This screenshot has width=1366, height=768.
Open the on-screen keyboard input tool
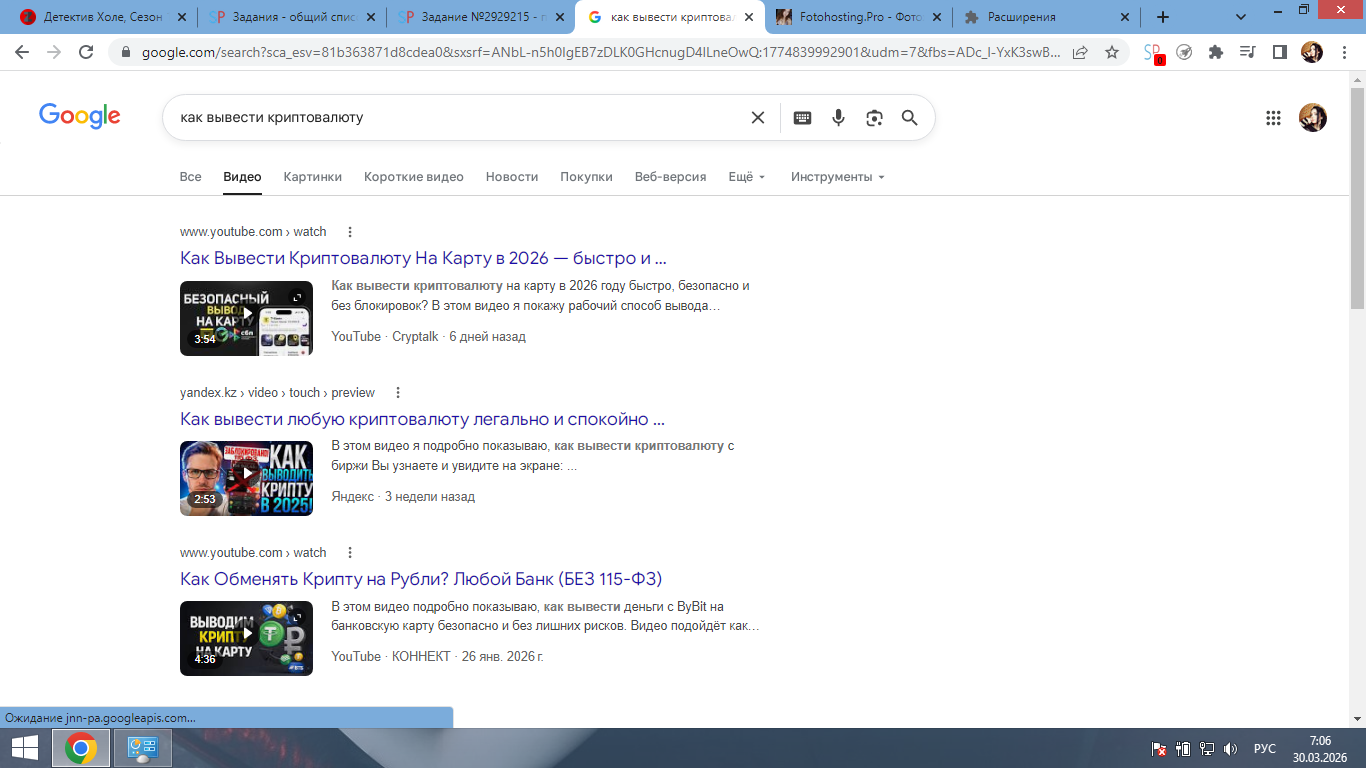pos(802,118)
